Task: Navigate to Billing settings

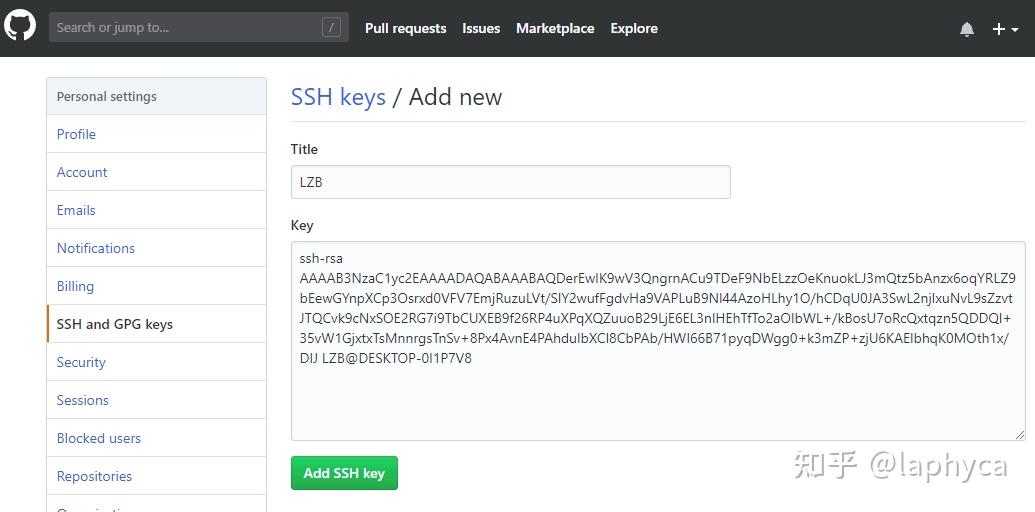Action: [x=75, y=286]
